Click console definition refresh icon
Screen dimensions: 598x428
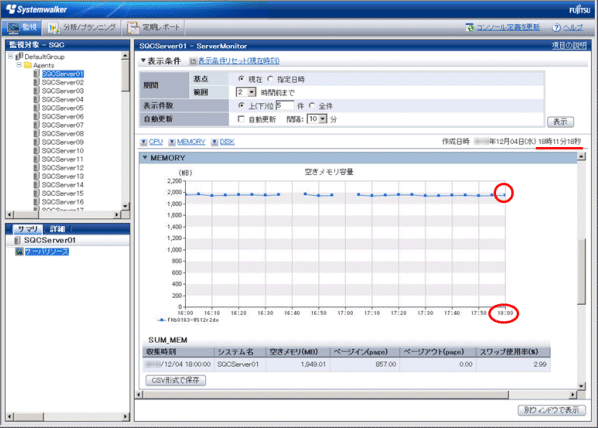pyautogui.click(x=470, y=27)
